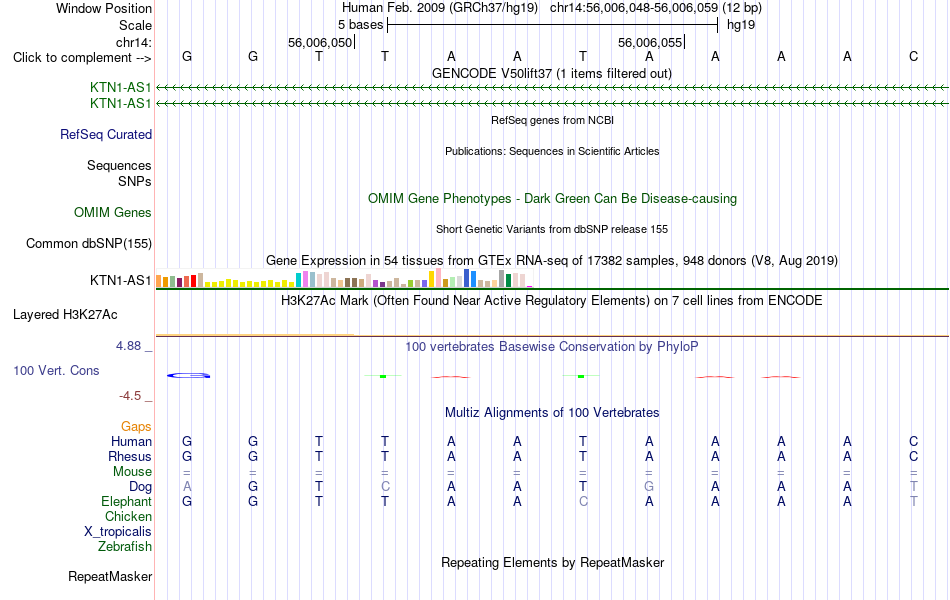Click the C base in the top sequence row
This screenshot has height=600, width=950.
(913, 56)
